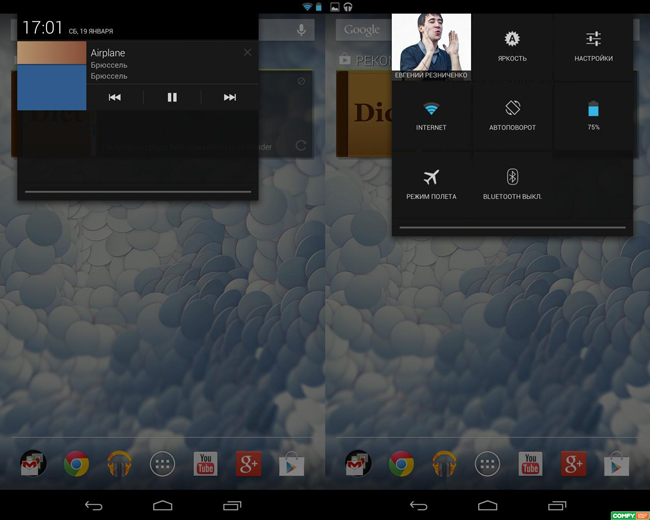Tap the picture notification status icon
The height and width of the screenshot is (520, 650).
point(335,7)
